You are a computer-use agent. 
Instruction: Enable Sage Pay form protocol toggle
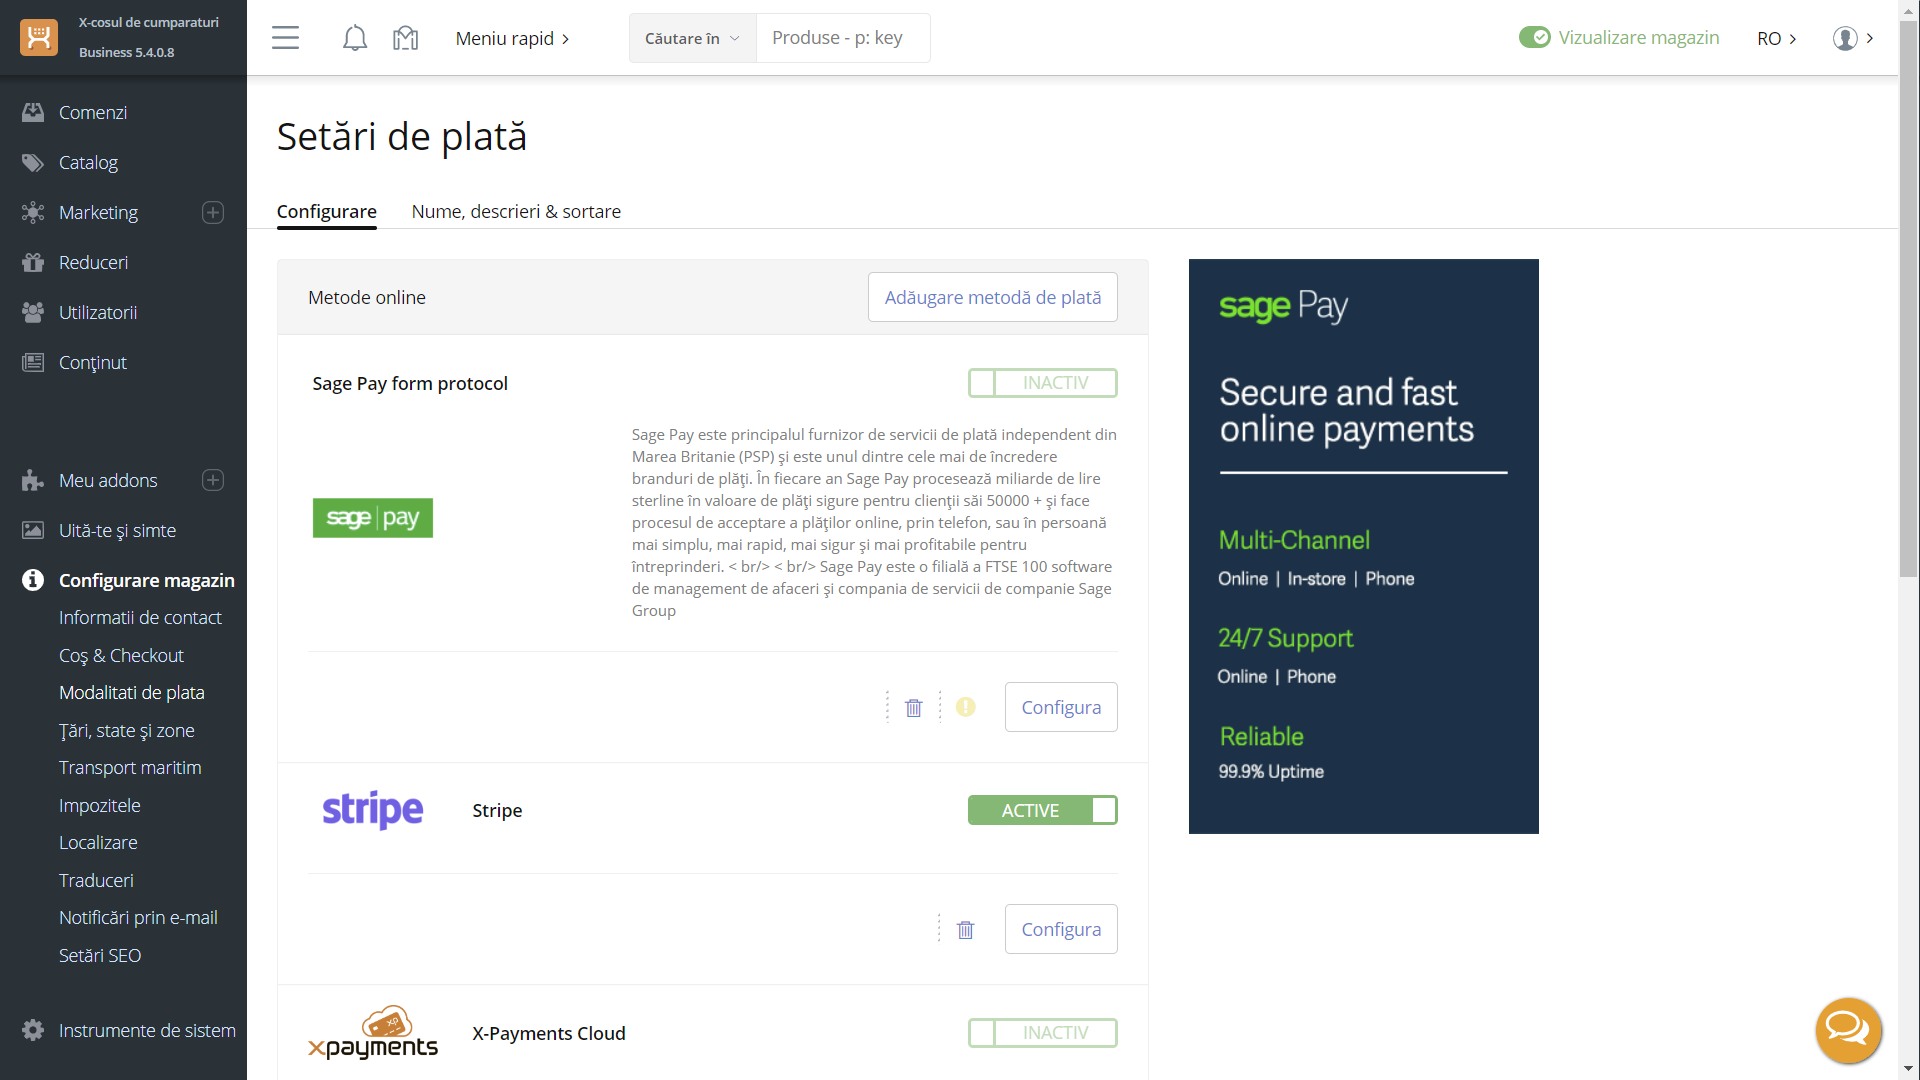pyautogui.click(x=1042, y=383)
